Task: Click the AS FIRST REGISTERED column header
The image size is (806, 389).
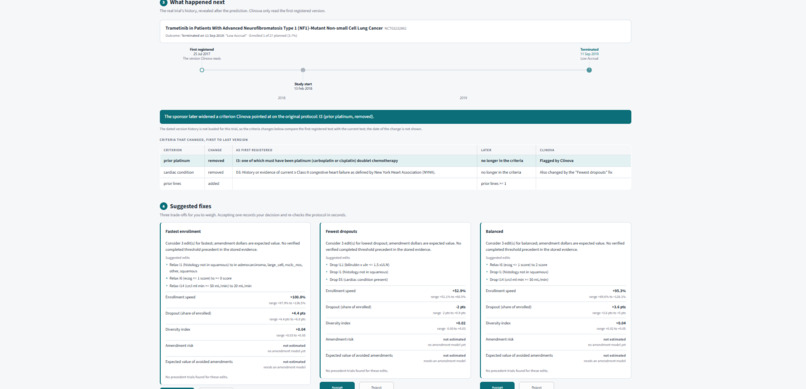Action: click(254, 150)
